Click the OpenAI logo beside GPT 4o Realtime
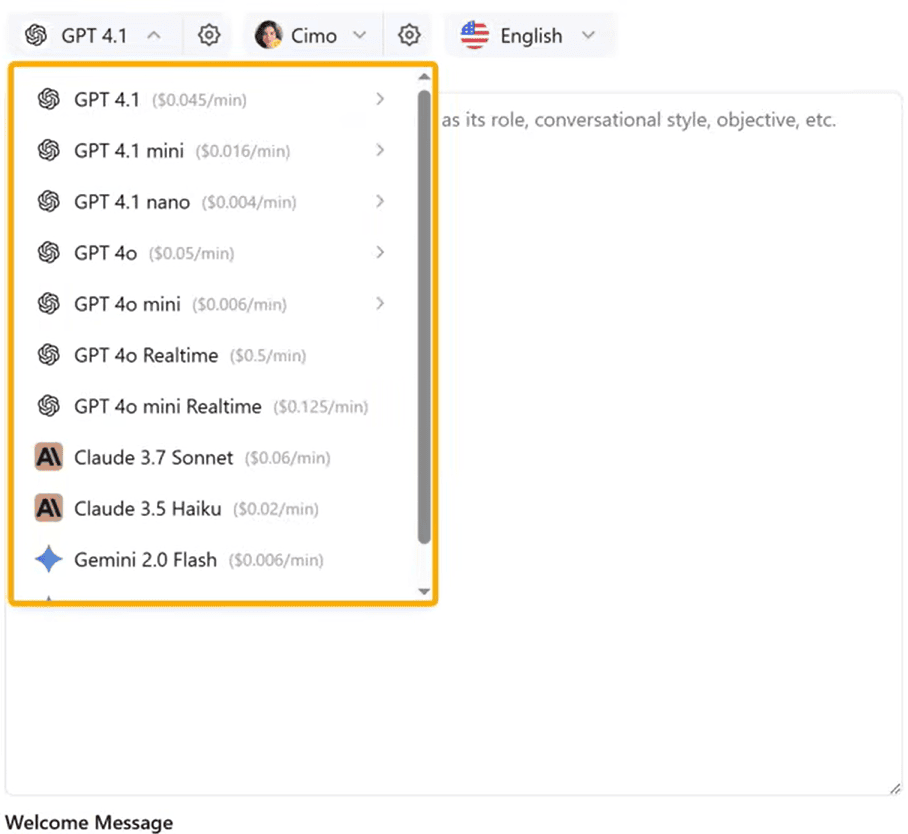The height and width of the screenshot is (834, 908). (x=48, y=355)
